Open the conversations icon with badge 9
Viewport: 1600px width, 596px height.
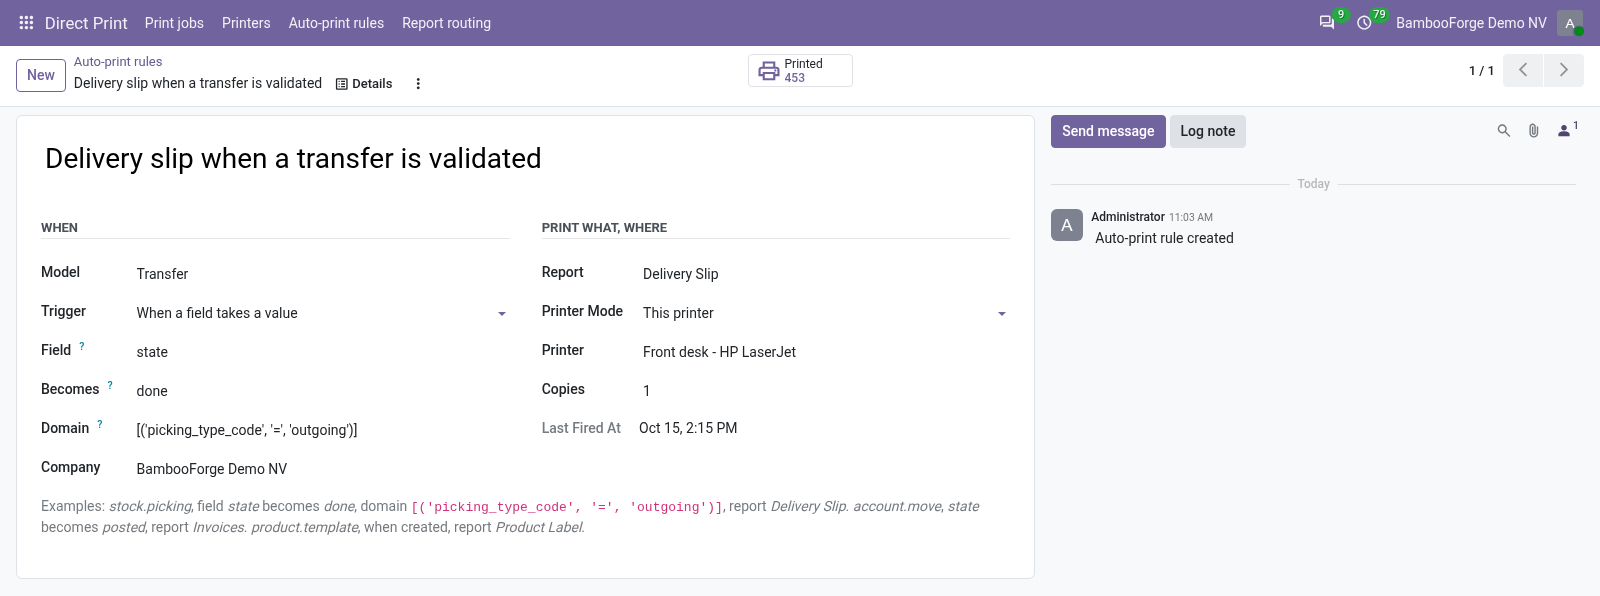coord(1327,22)
